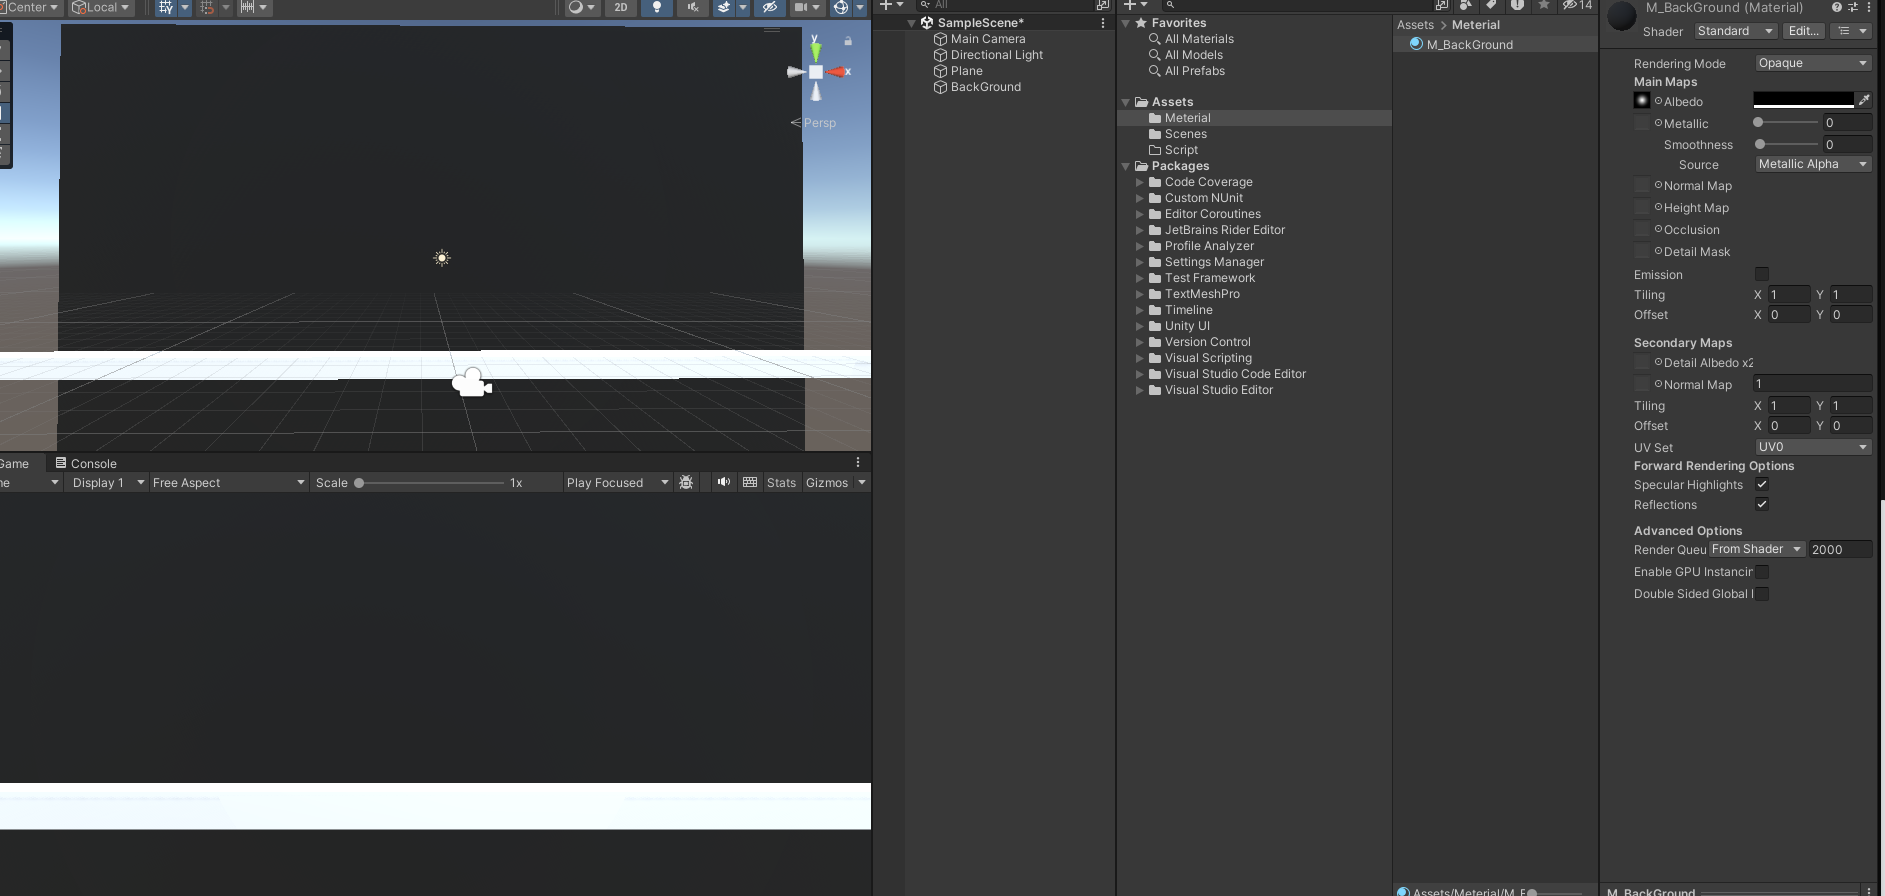Open Source Metallic Alpha dropdown
Image resolution: width=1885 pixels, height=896 pixels.
1813,164
